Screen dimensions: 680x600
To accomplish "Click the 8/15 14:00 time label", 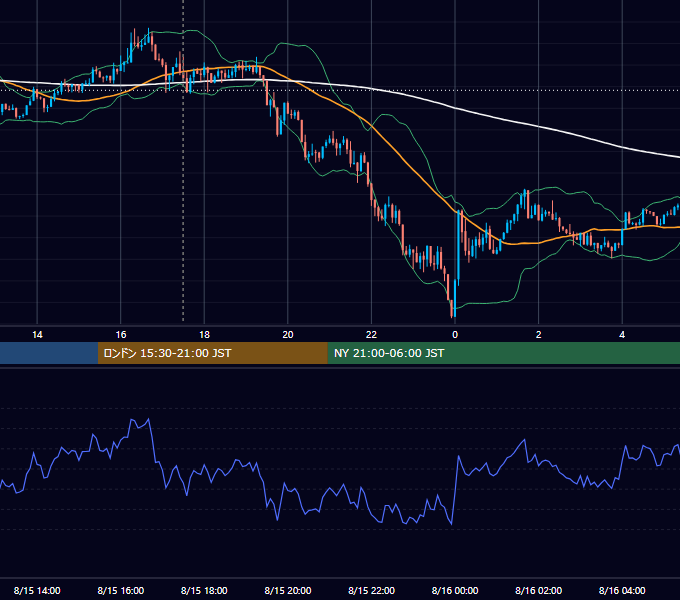I will coord(37,590).
